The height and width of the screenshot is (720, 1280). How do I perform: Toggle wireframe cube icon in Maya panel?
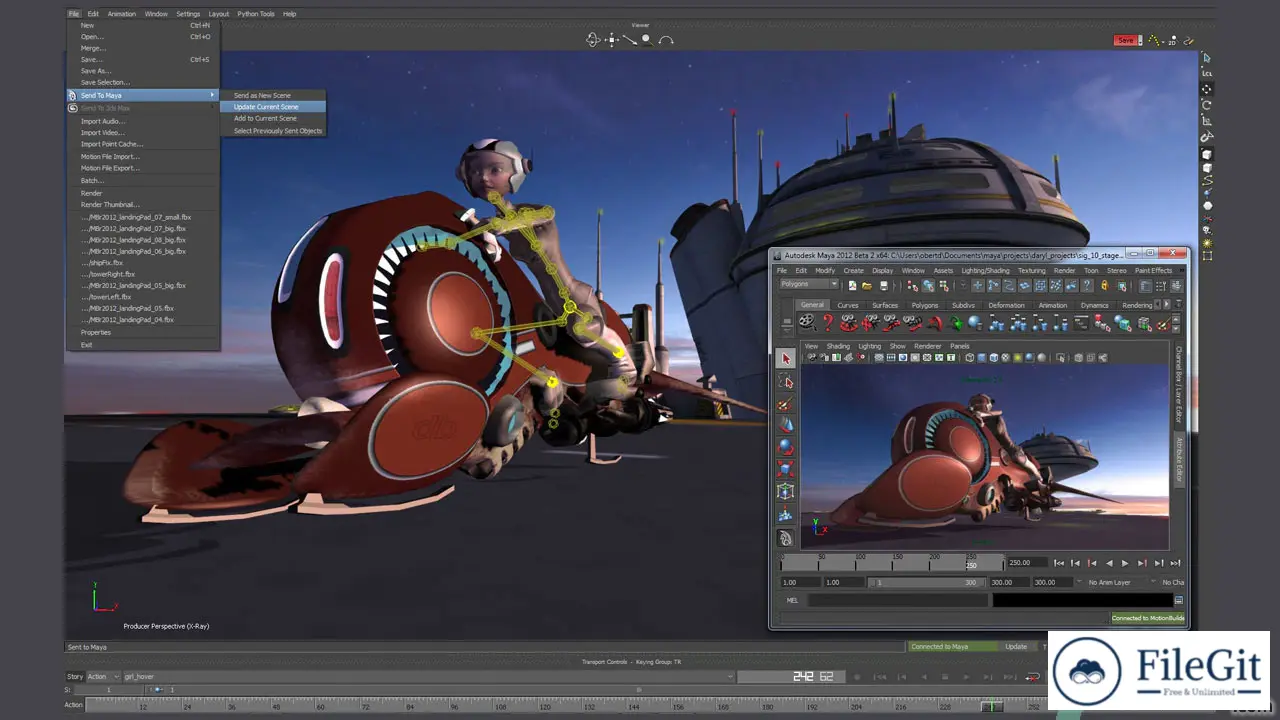tap(970, 357)
